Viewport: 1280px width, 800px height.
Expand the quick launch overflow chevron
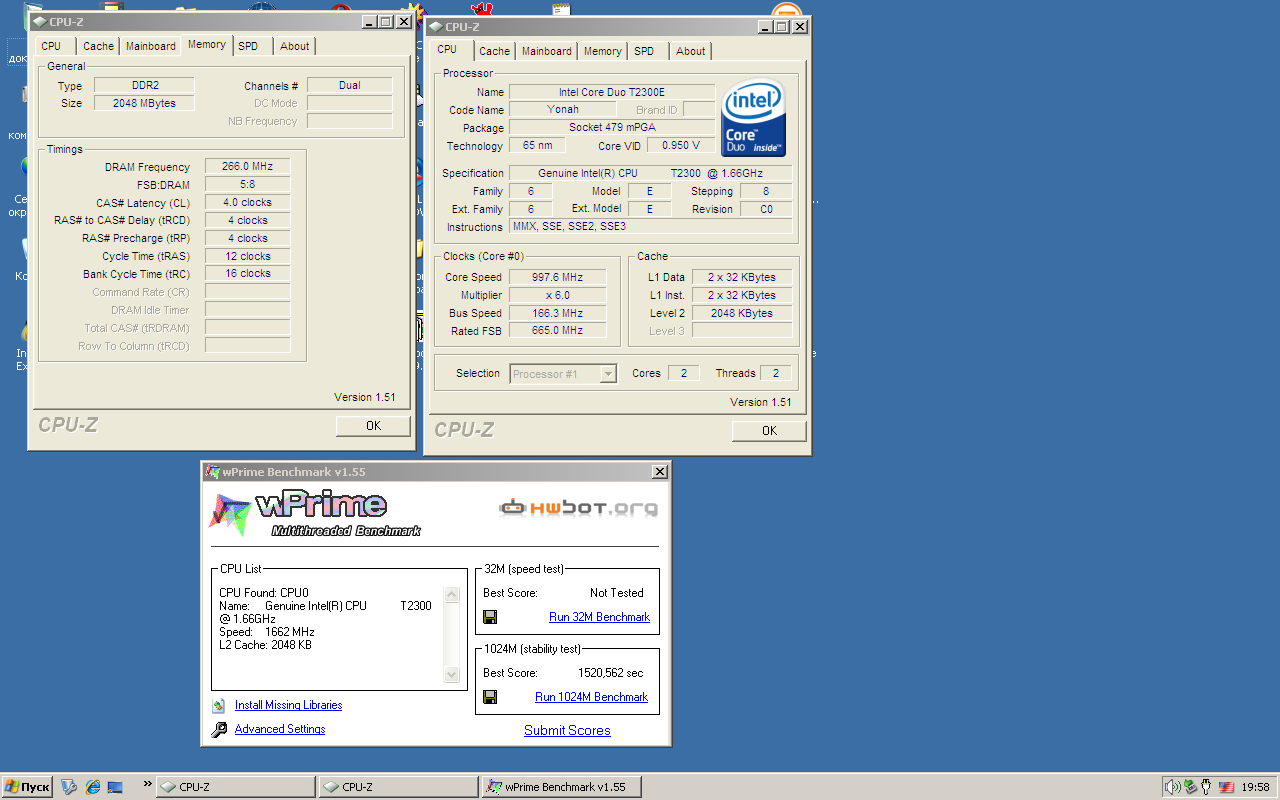point(148,783)
